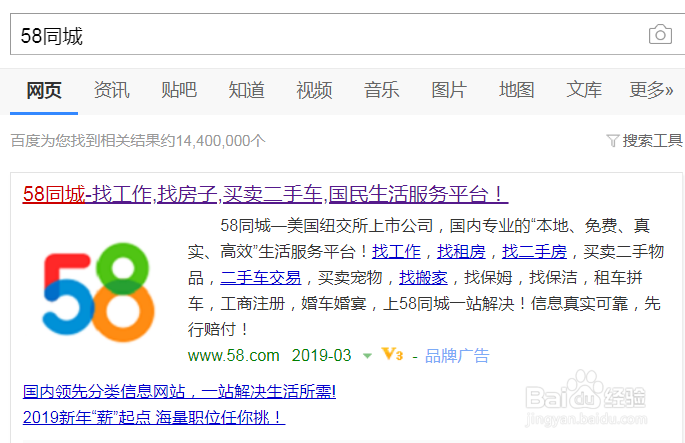Click the result count text 14,400,000个
Viewport: 685px width, 443px height.
(221, 141)
